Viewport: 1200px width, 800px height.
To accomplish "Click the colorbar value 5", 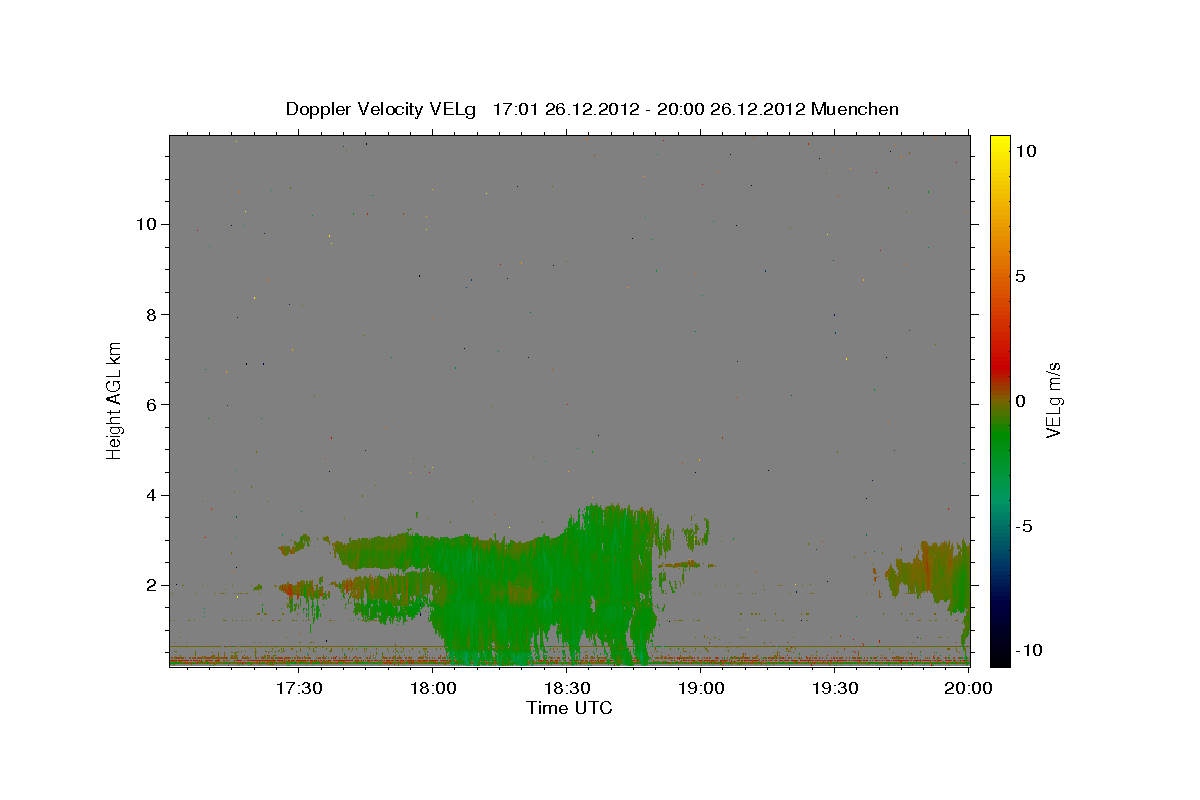I will click(1020, 276).
